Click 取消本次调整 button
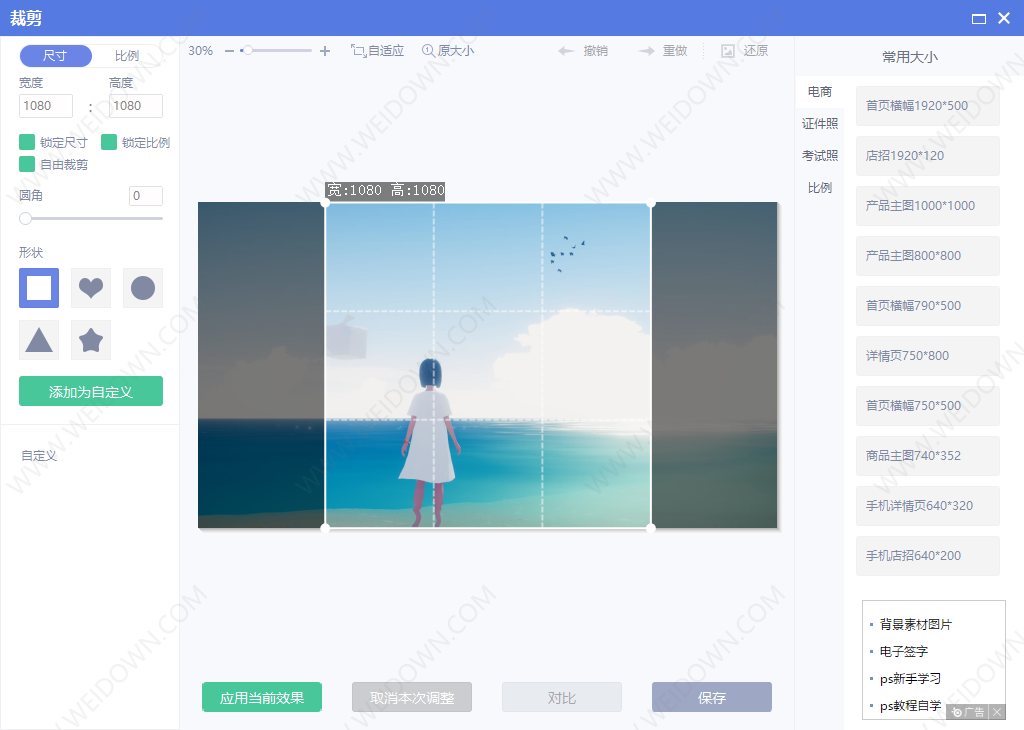Image resolution: width=1024 pixels, height=730 pixels. coord(412,697)
